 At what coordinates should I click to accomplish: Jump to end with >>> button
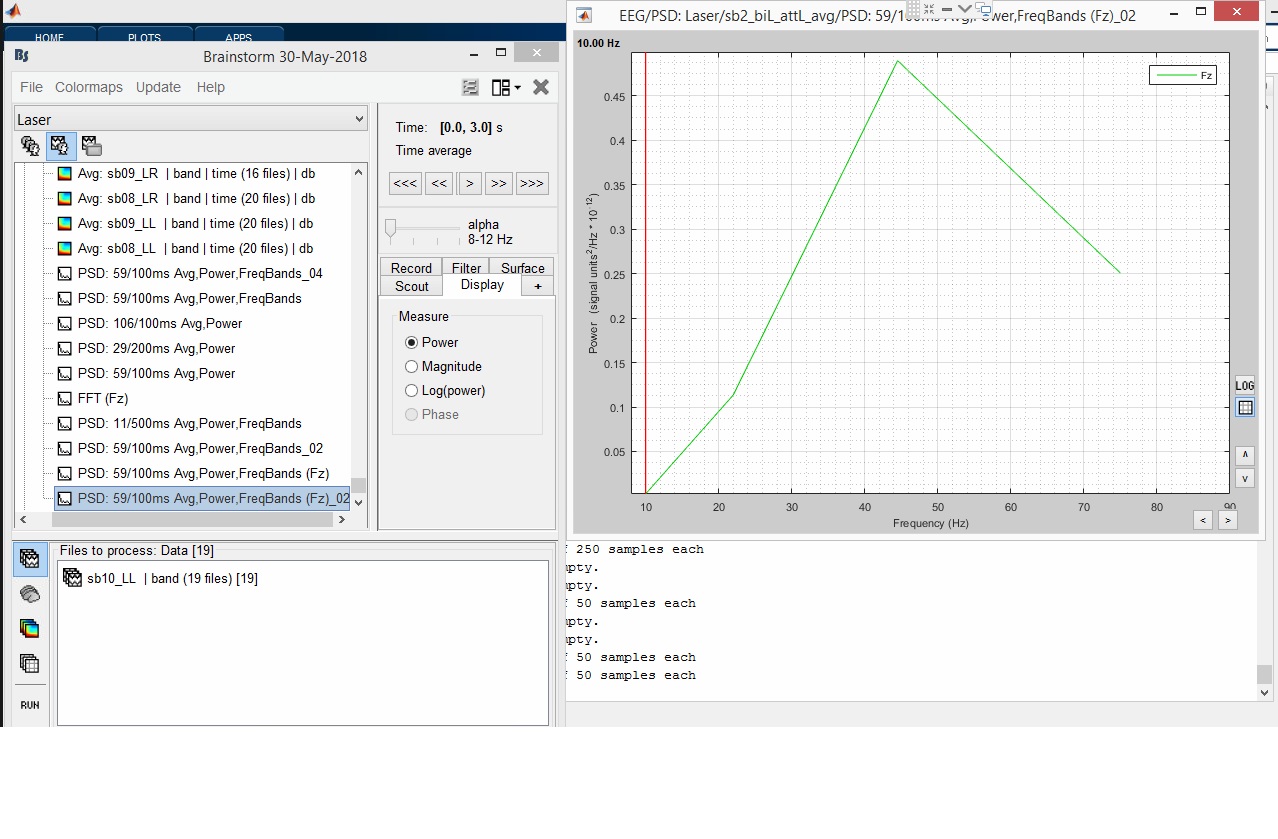(x=532, y=183)
